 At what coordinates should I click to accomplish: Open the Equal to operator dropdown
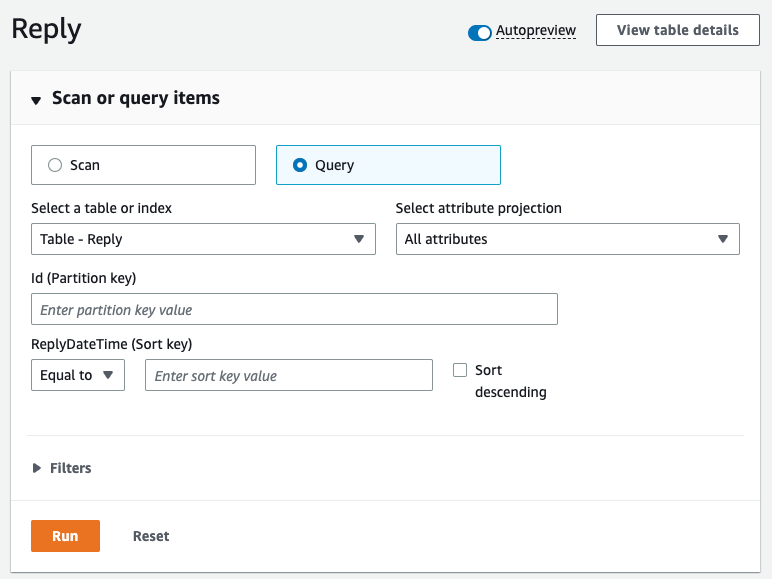coord(78,375)
